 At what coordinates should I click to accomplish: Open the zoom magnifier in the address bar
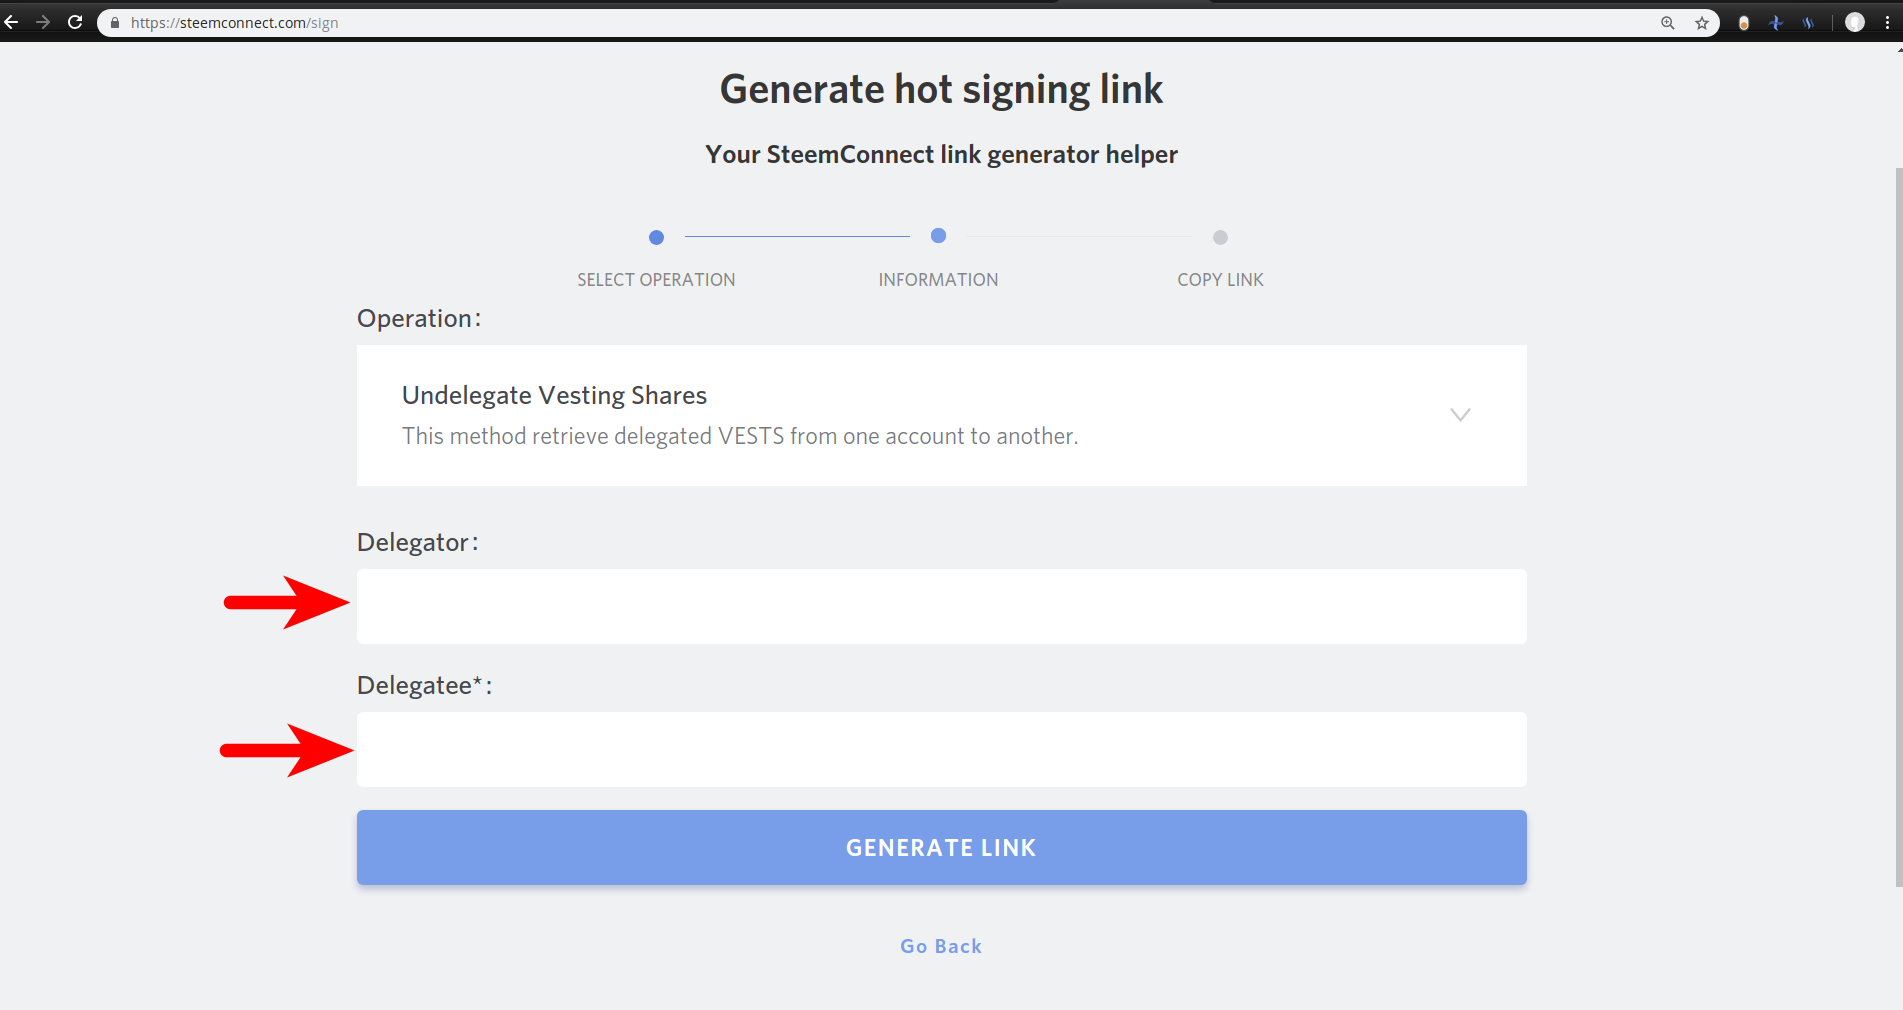coord(1667,23)
